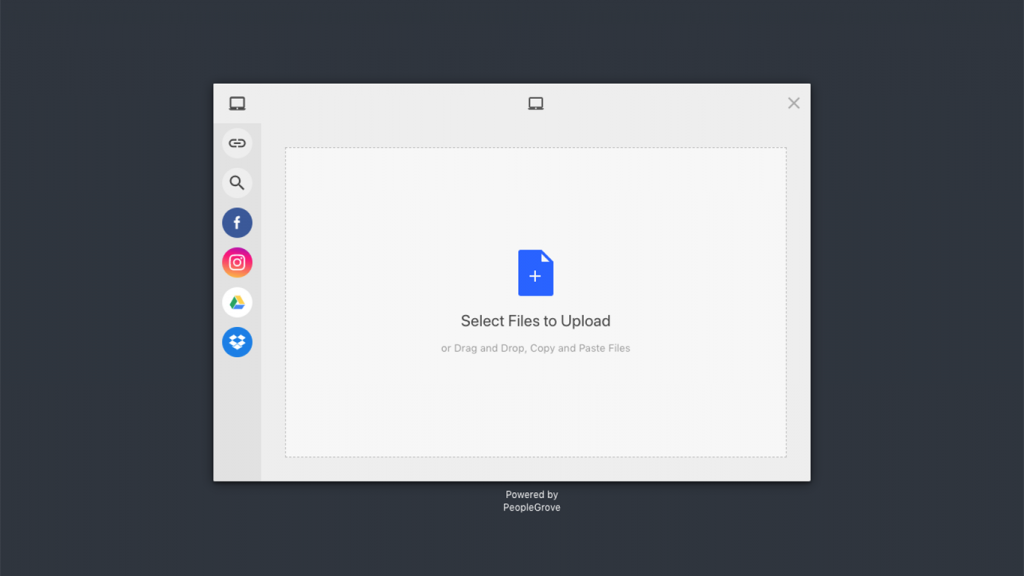
Task: Open the Web Search source
Action: pyautogui.click(x=237, y=183)
